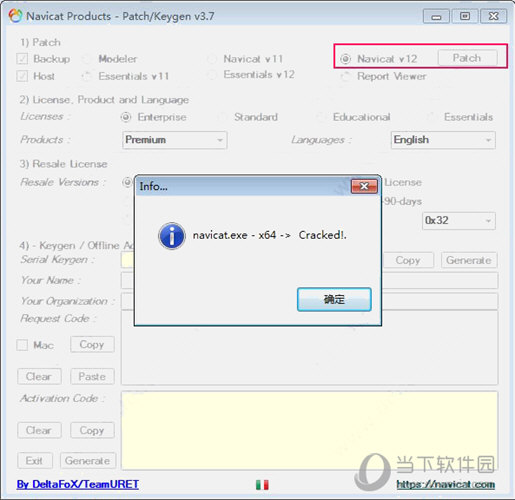Toggle the Backup checkbox

[22, 59]
